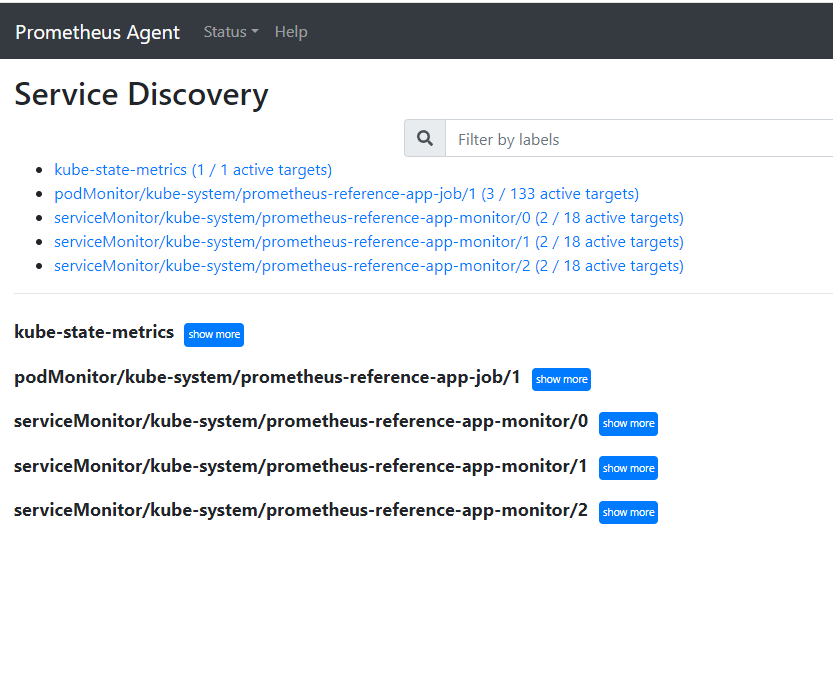
Task: Click the bold serviceMonitor app-monitor/2 section heading
Action: (301, 510)
